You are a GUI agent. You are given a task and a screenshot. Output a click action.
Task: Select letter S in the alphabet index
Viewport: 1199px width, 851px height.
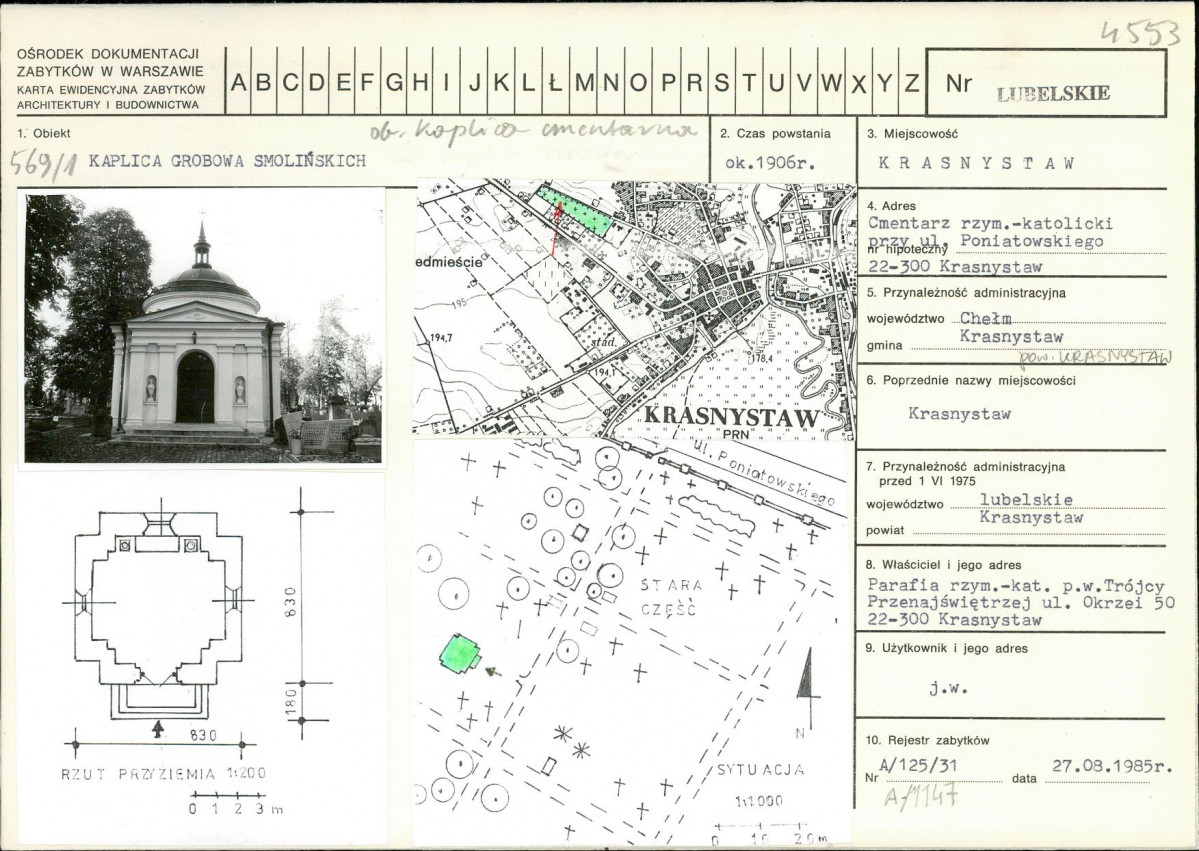(x=721, y=82)
